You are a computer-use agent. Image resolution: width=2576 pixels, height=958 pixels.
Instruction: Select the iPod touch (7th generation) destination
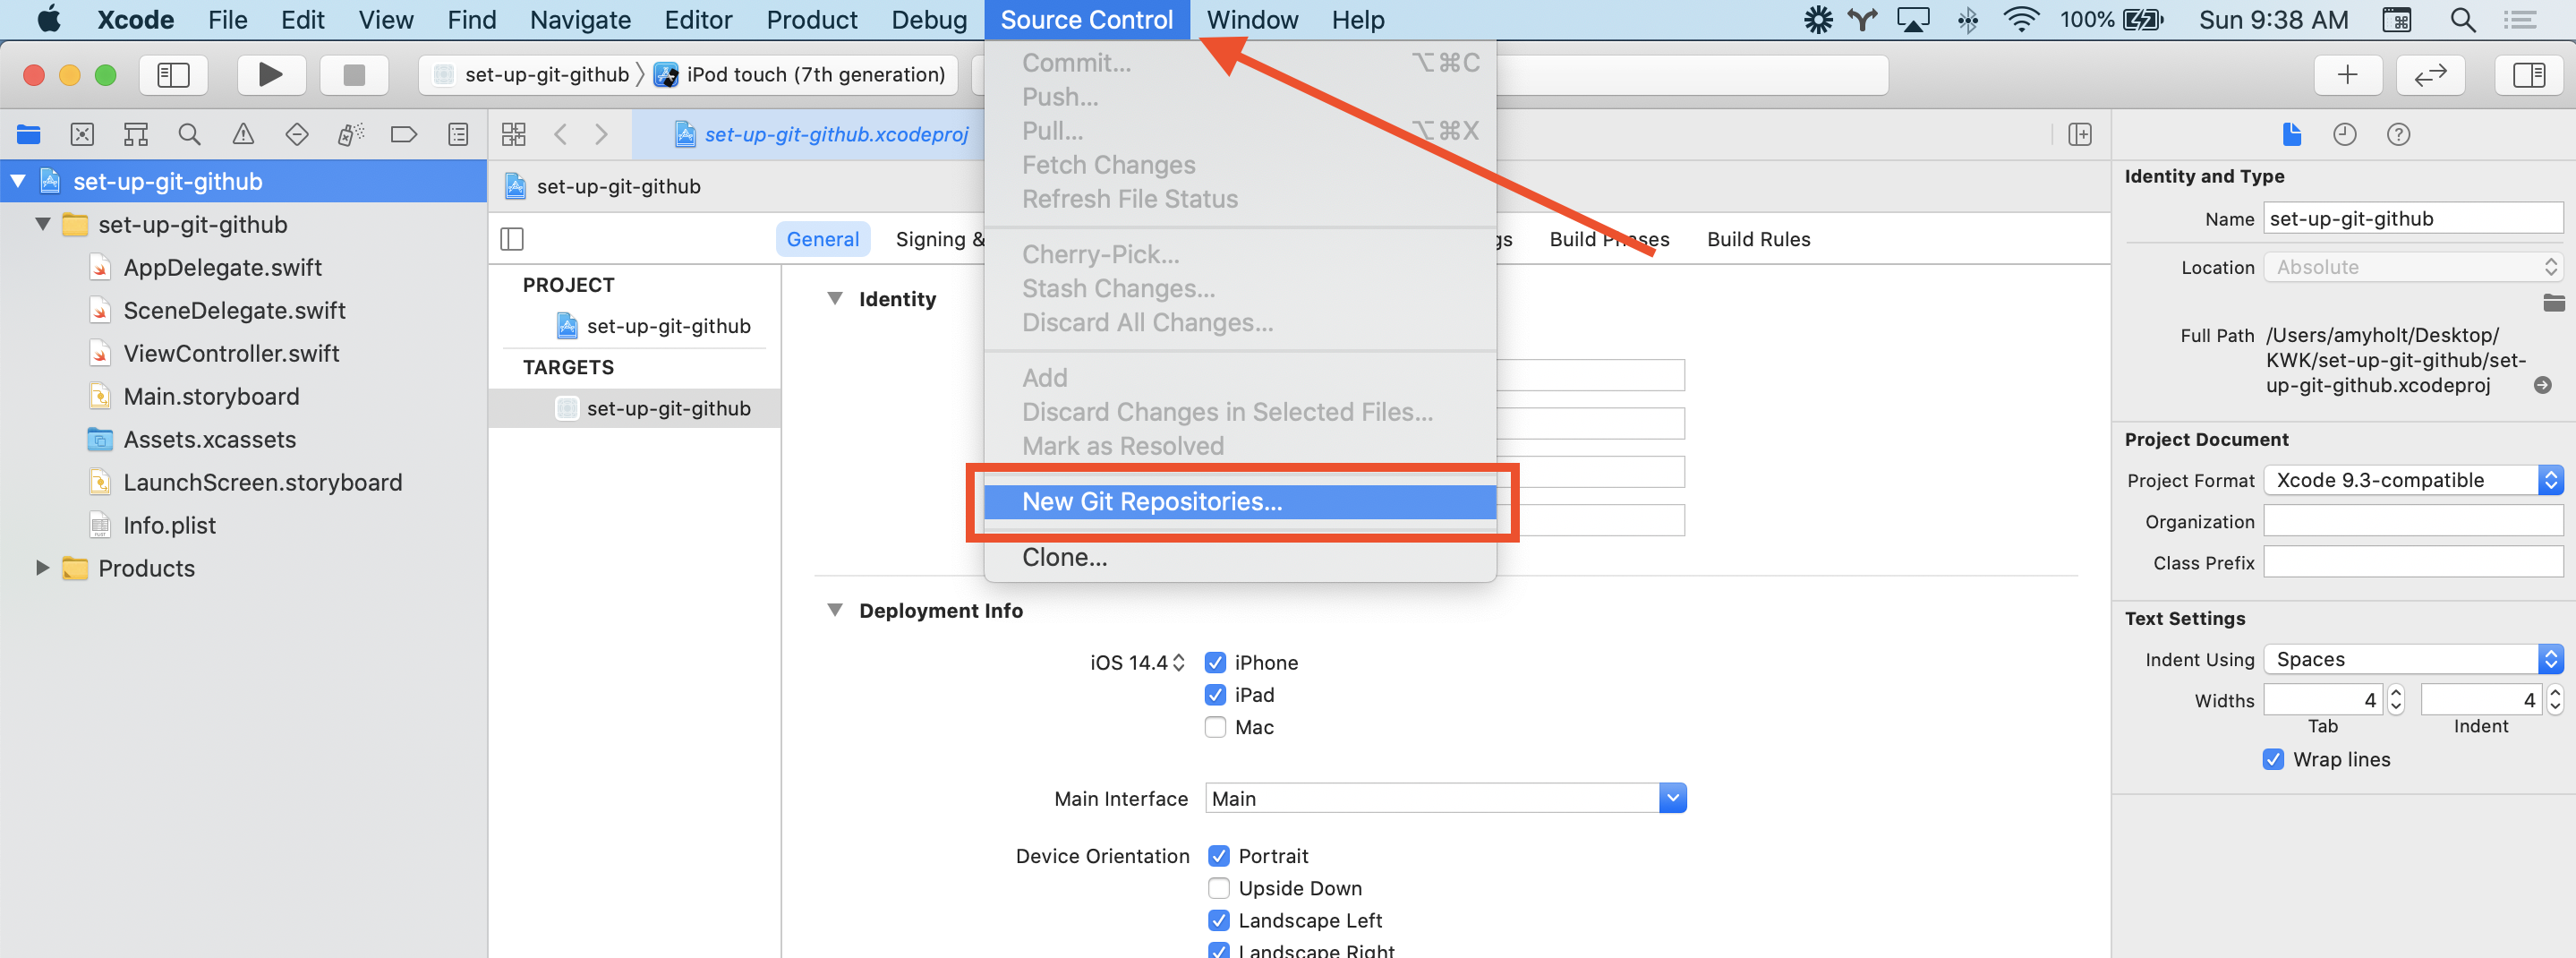(x=800, y=75)
